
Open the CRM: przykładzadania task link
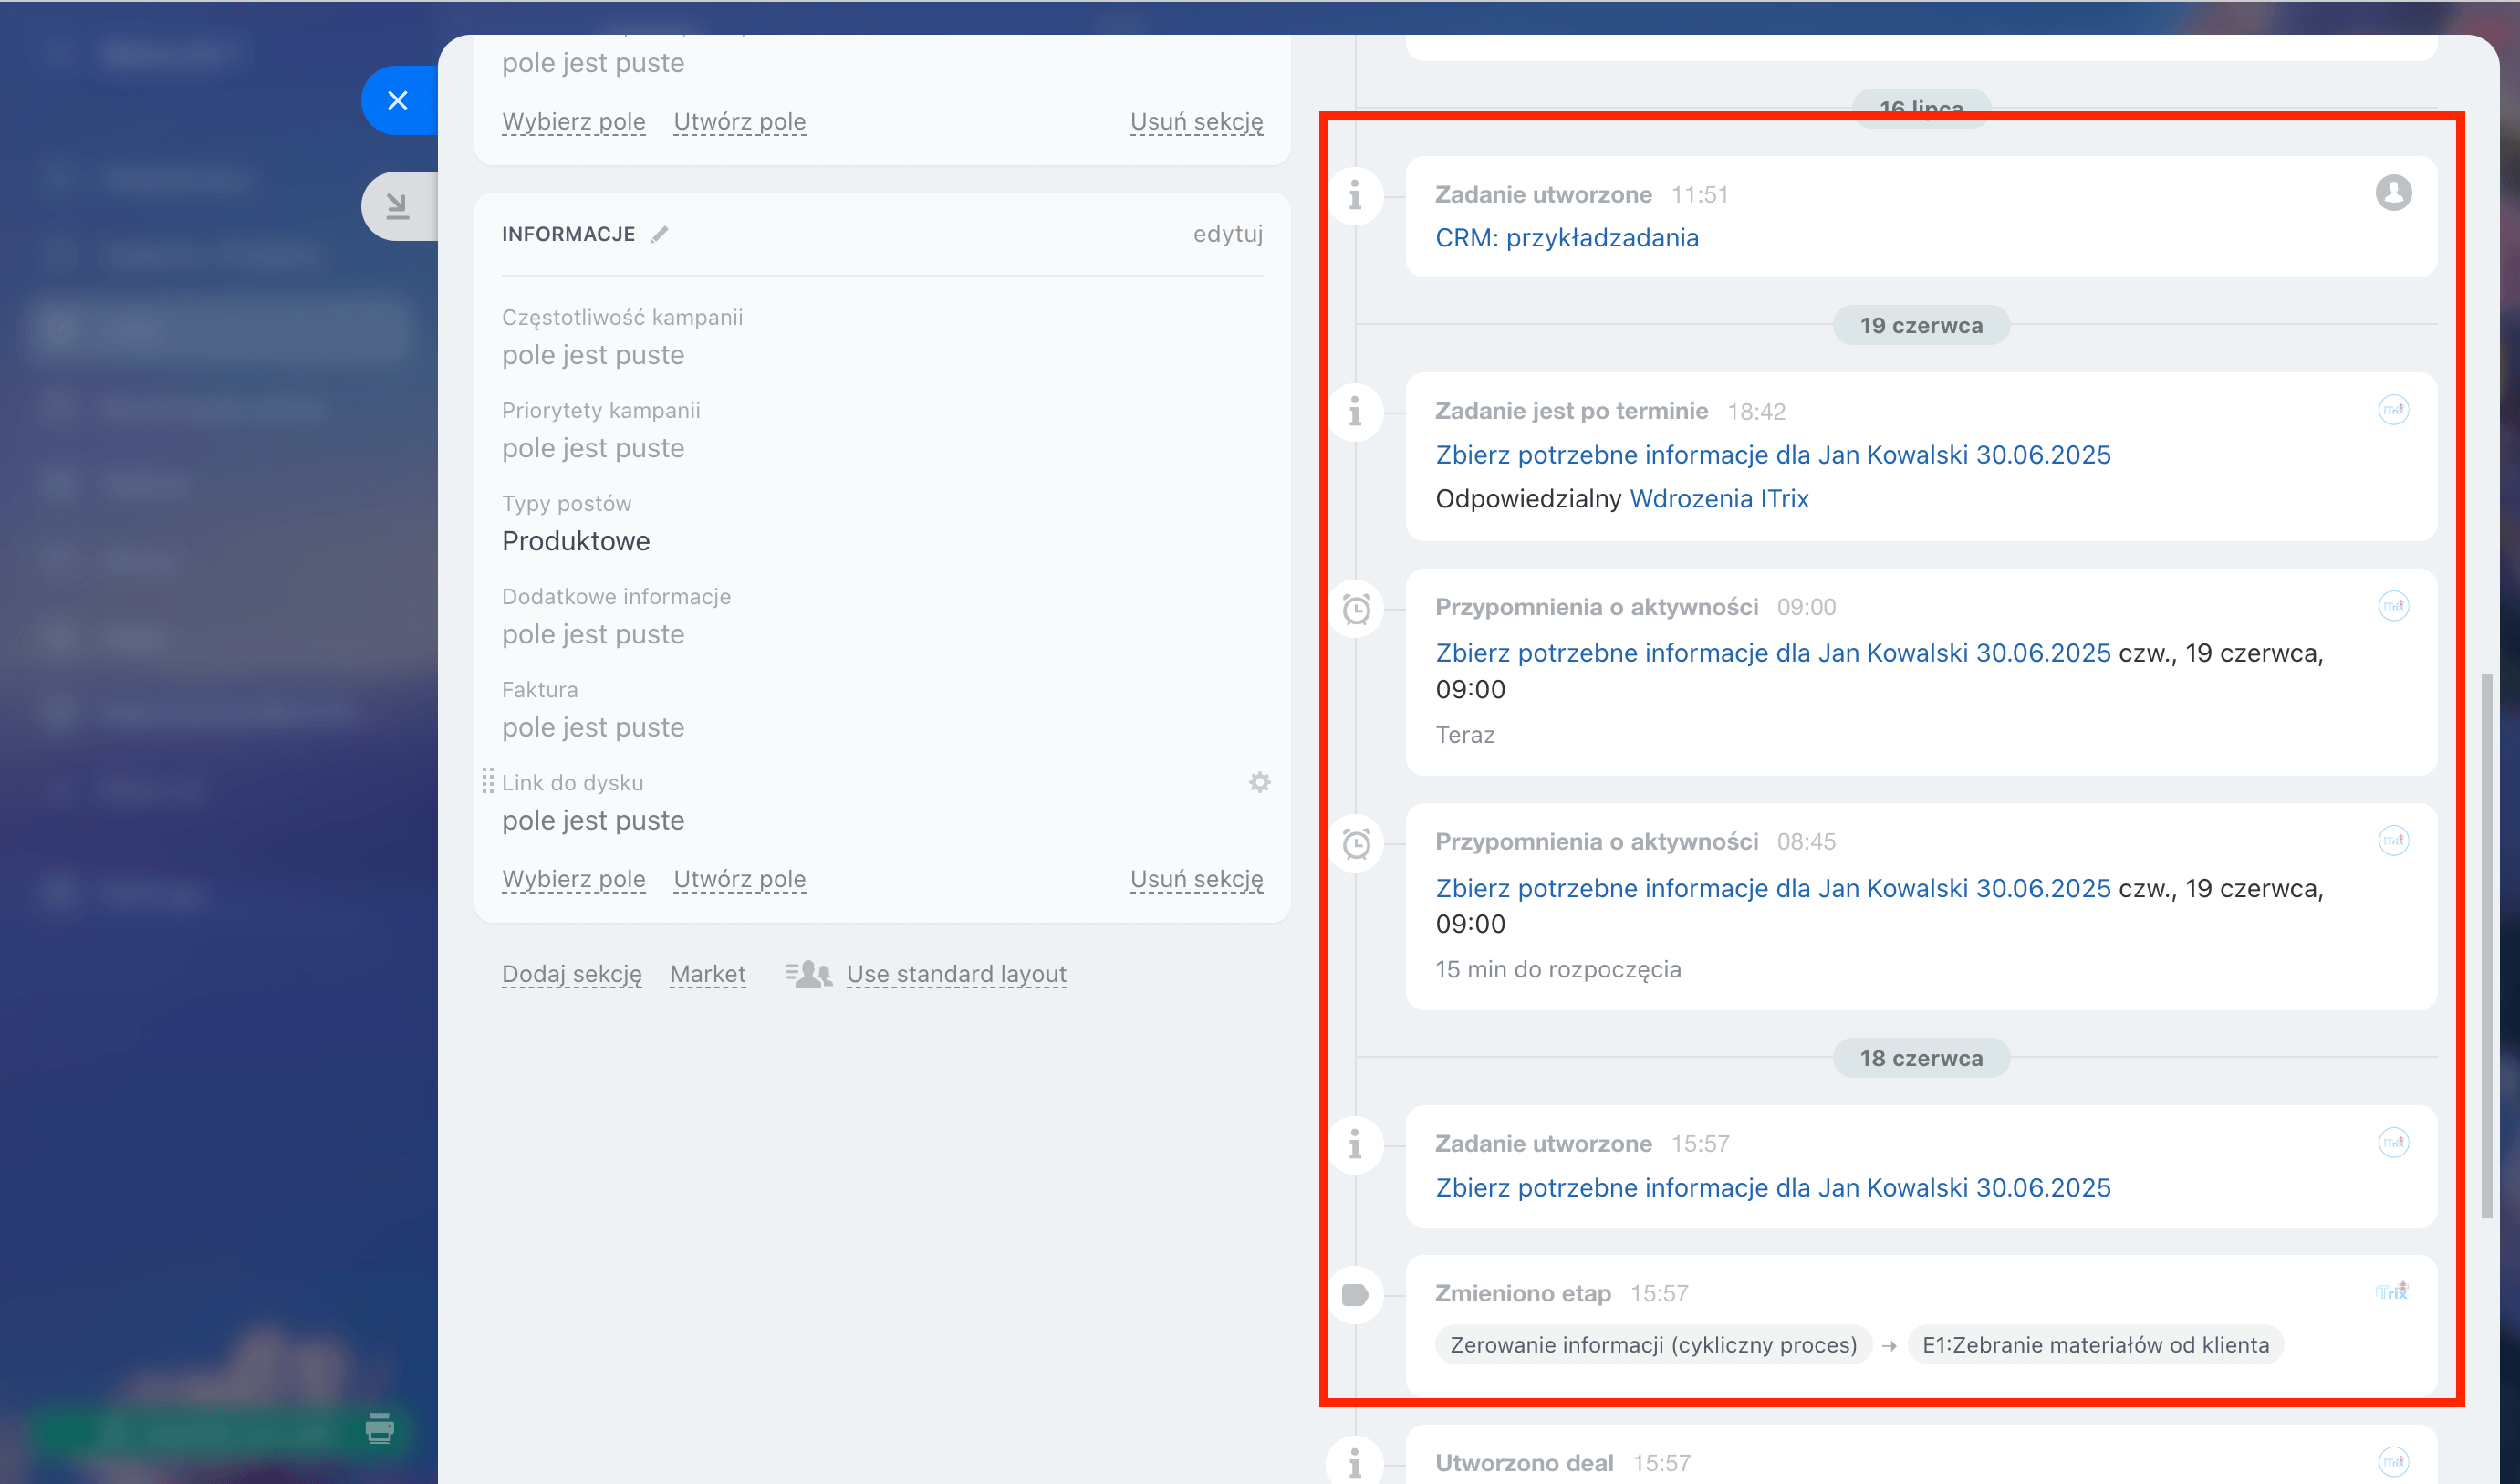(1566, 237)
